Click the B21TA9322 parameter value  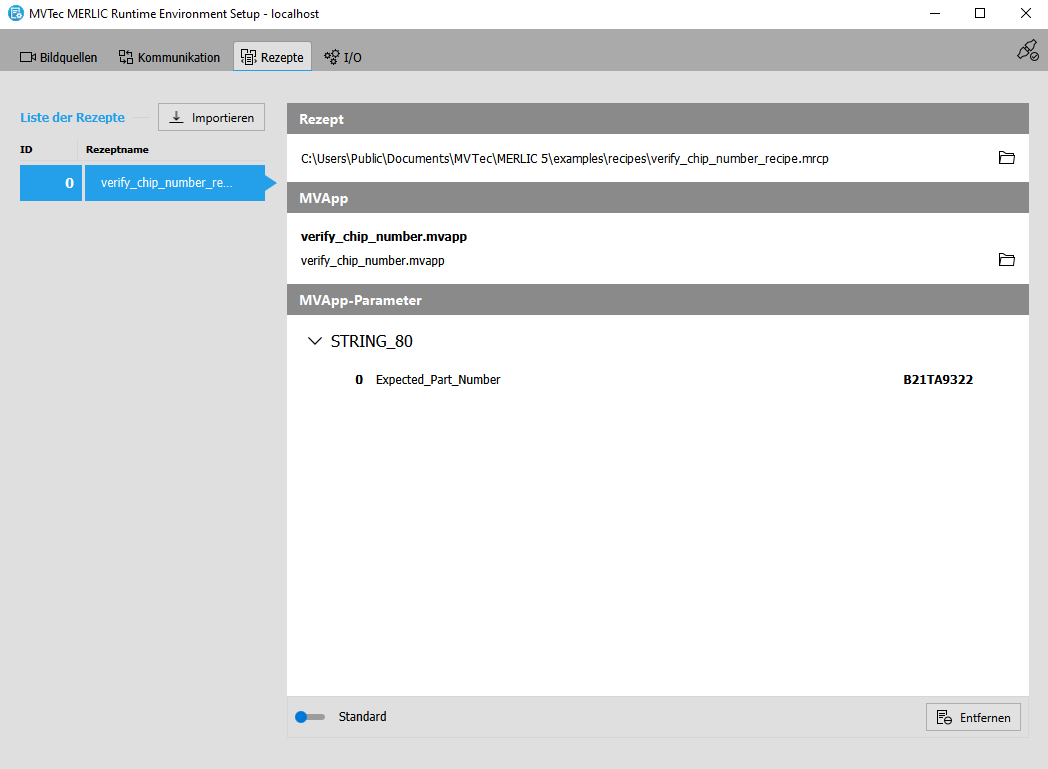click(x=938, y=380)
